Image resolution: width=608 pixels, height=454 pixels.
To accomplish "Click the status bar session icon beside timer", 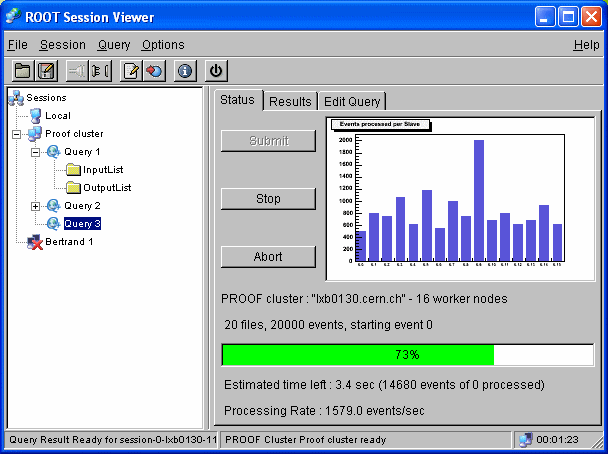I will pos(525,440).
